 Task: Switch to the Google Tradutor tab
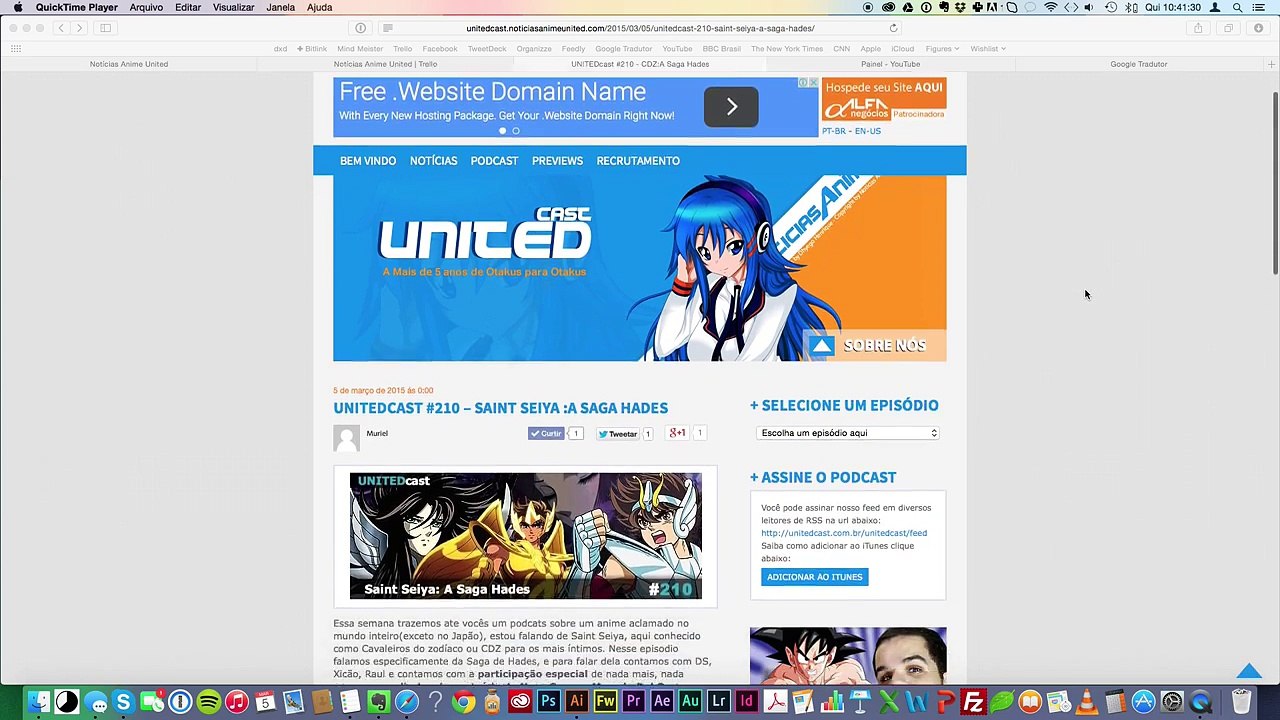click(x=1138, y=64)
